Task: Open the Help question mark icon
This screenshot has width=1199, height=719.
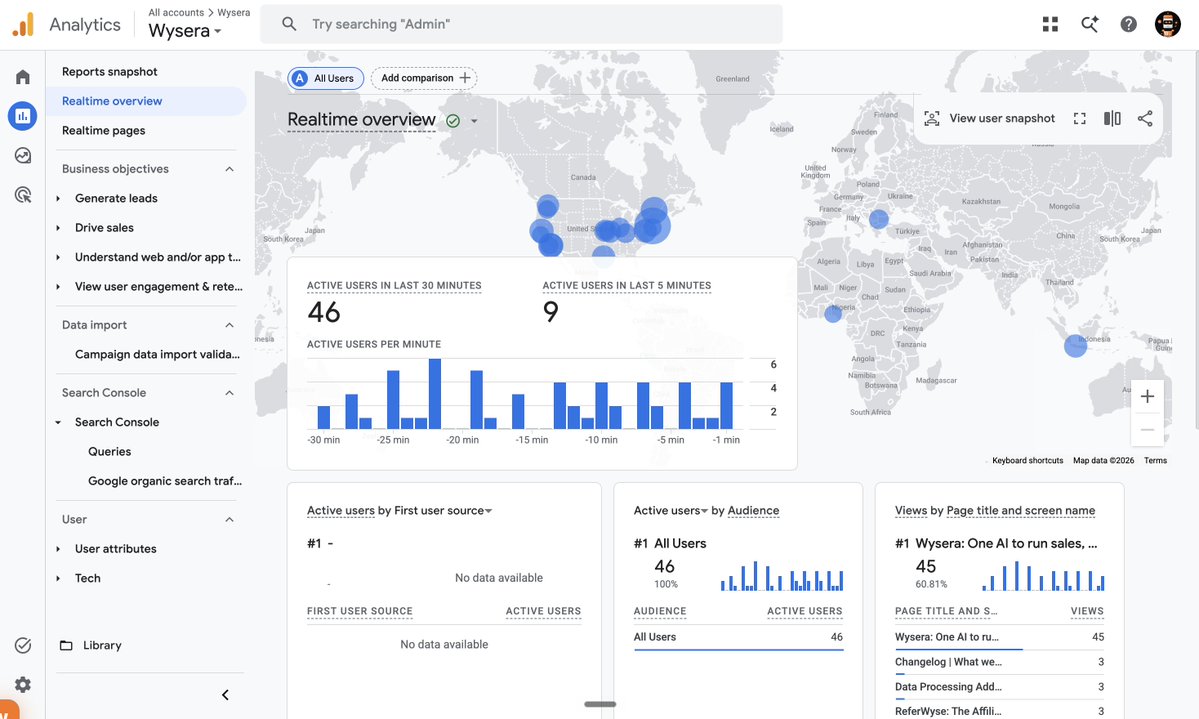Action: pos(1129,24)
